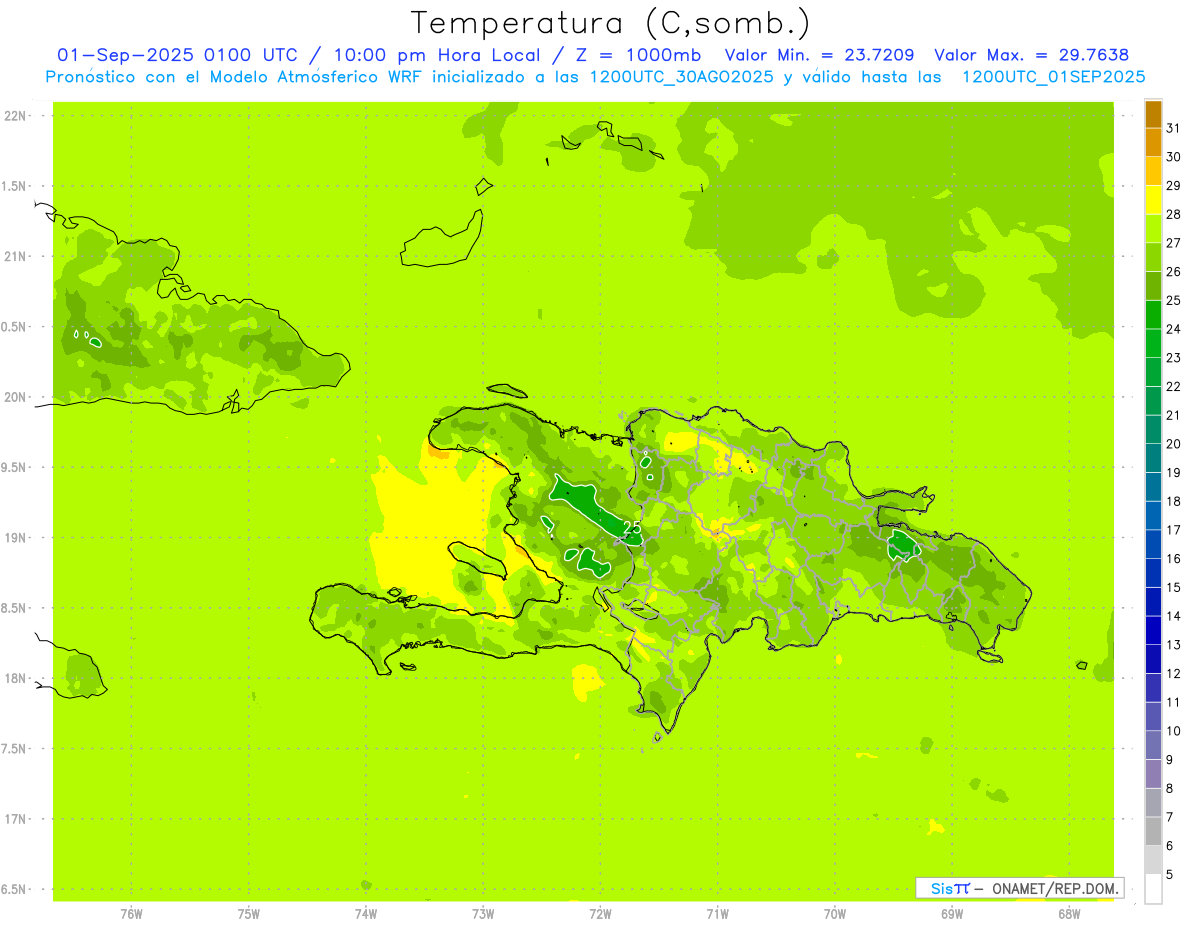Click the "25" value on the color scale
Screen dimensions: 1200x927
1174,300
